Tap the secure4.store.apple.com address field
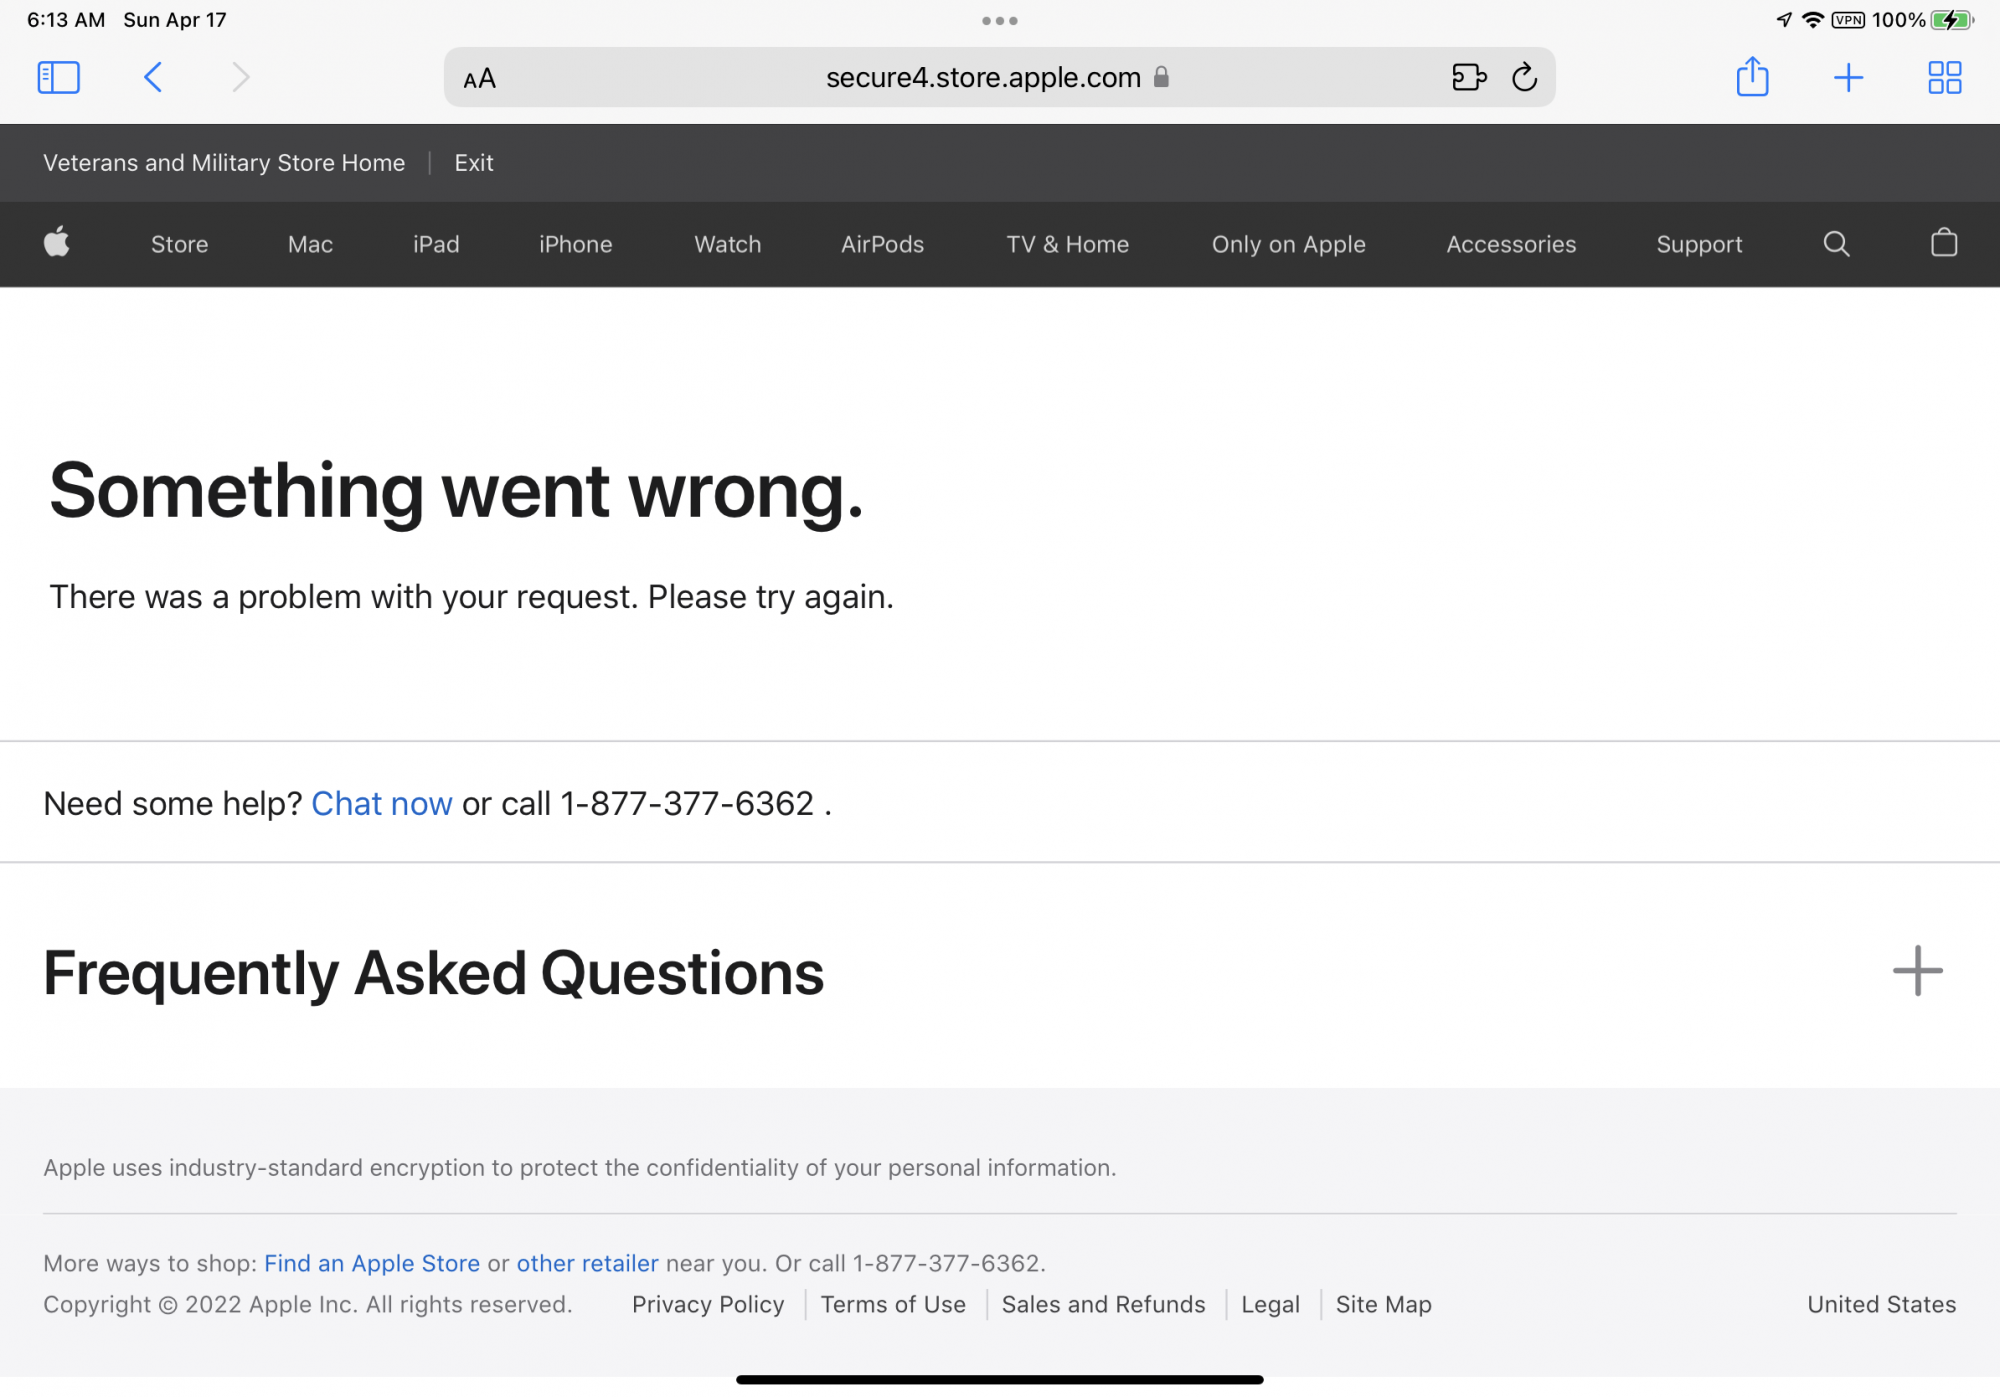Screen dimensions: 2000x1397 tap(982, 77)
